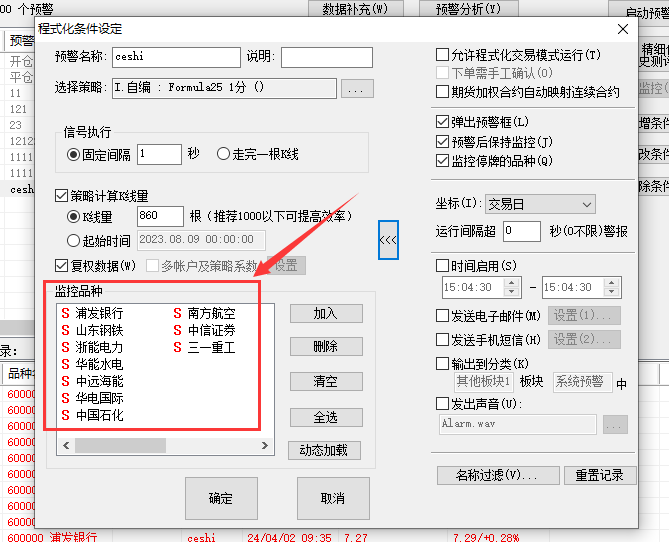The height and width of the screenshot is (542, 669).
Task: Click the 名称过滤(V)... button
Action: [498, 475]
